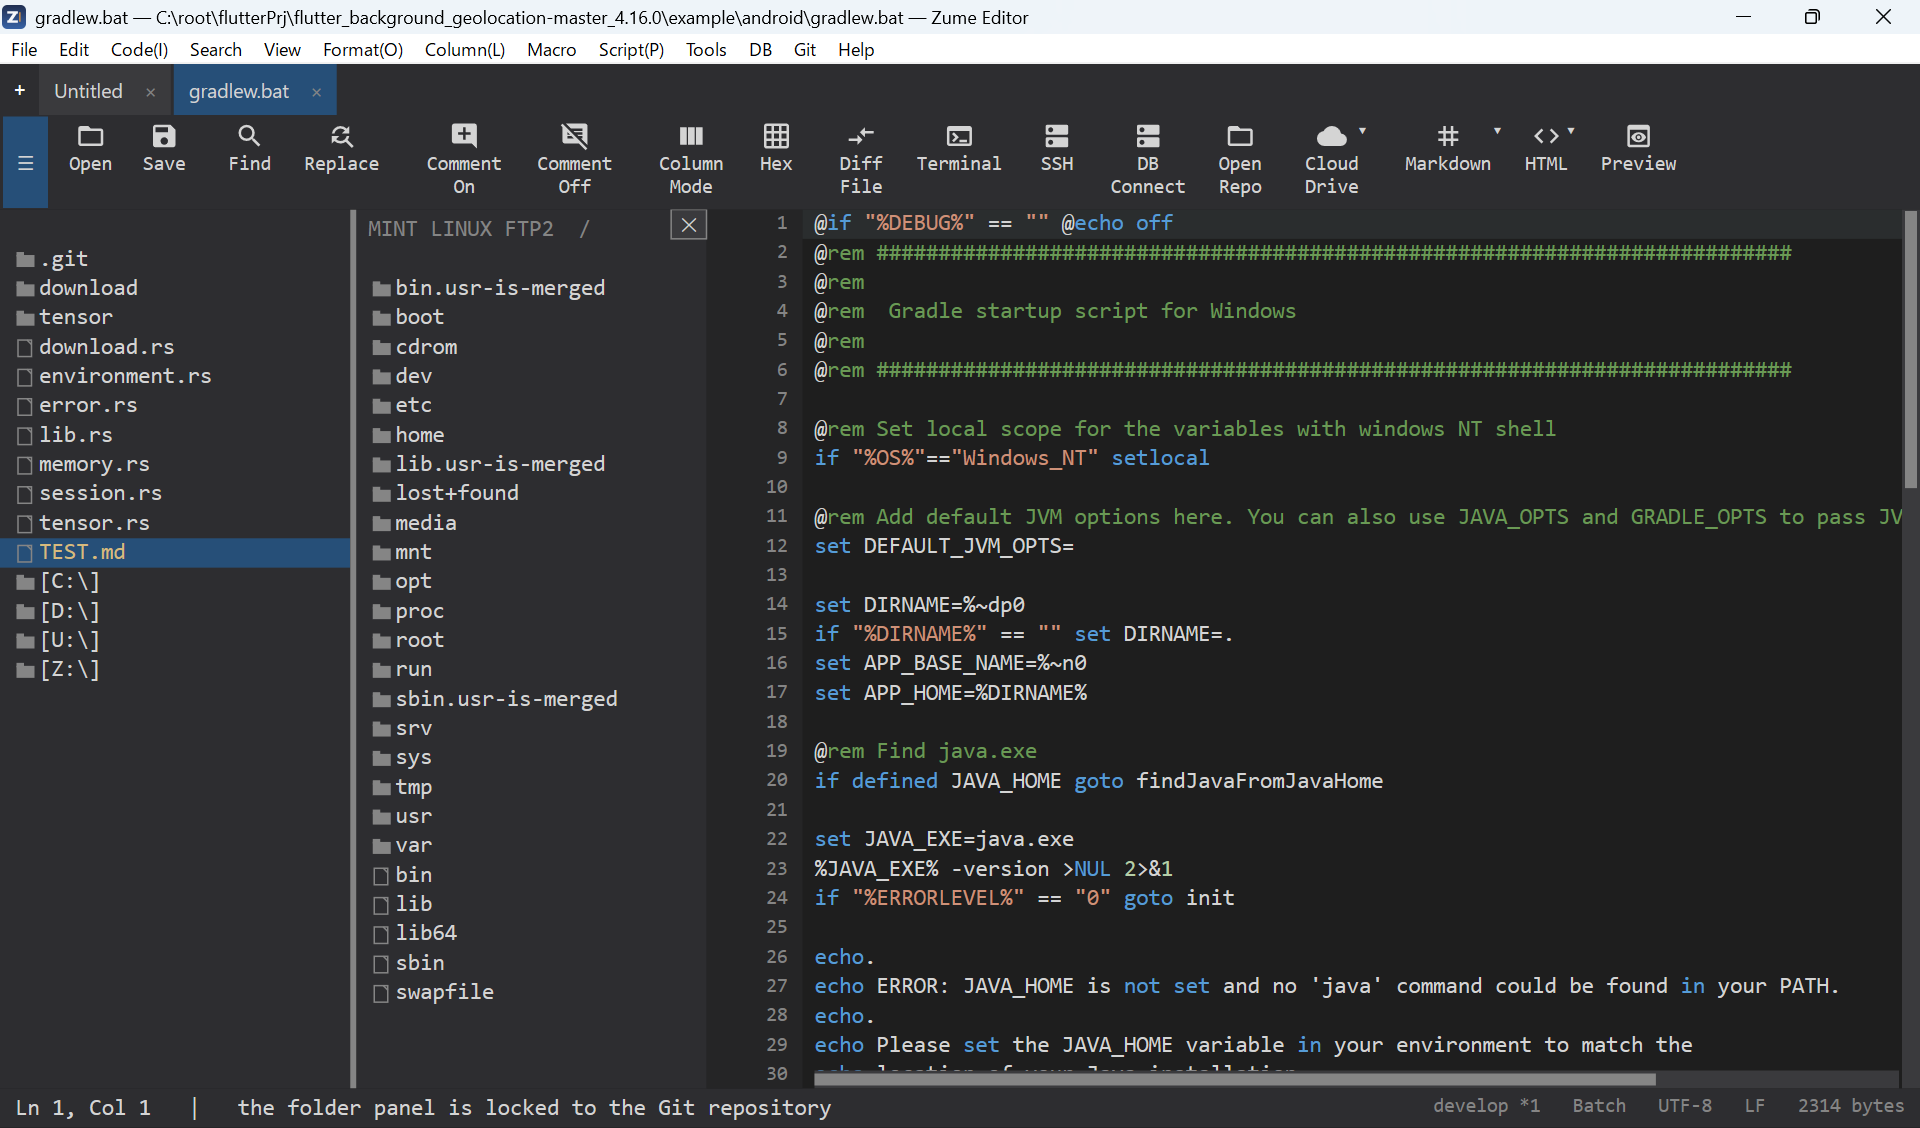The height and width of the screenshot is (1128, 1920).
Task: Add a new tab with plus button
Action: coord(20,91)
